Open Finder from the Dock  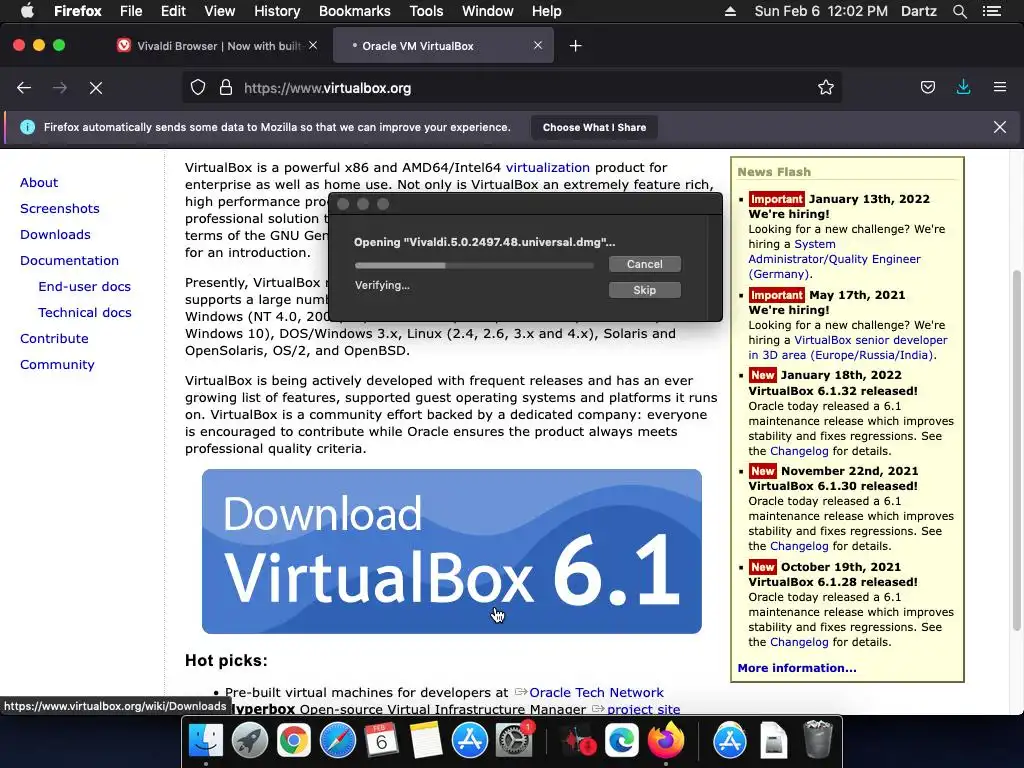pos(206,740)
